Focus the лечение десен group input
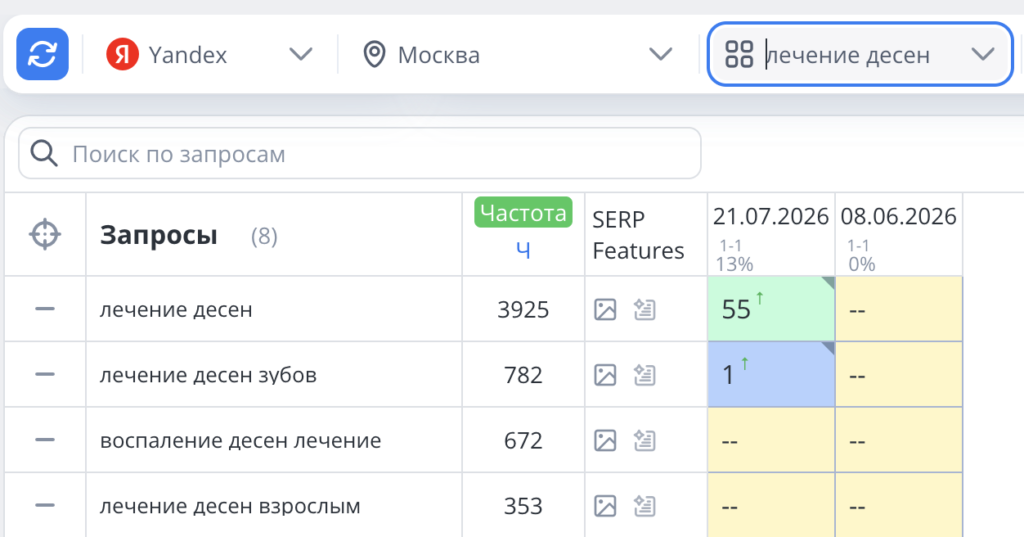 point(860,54)
